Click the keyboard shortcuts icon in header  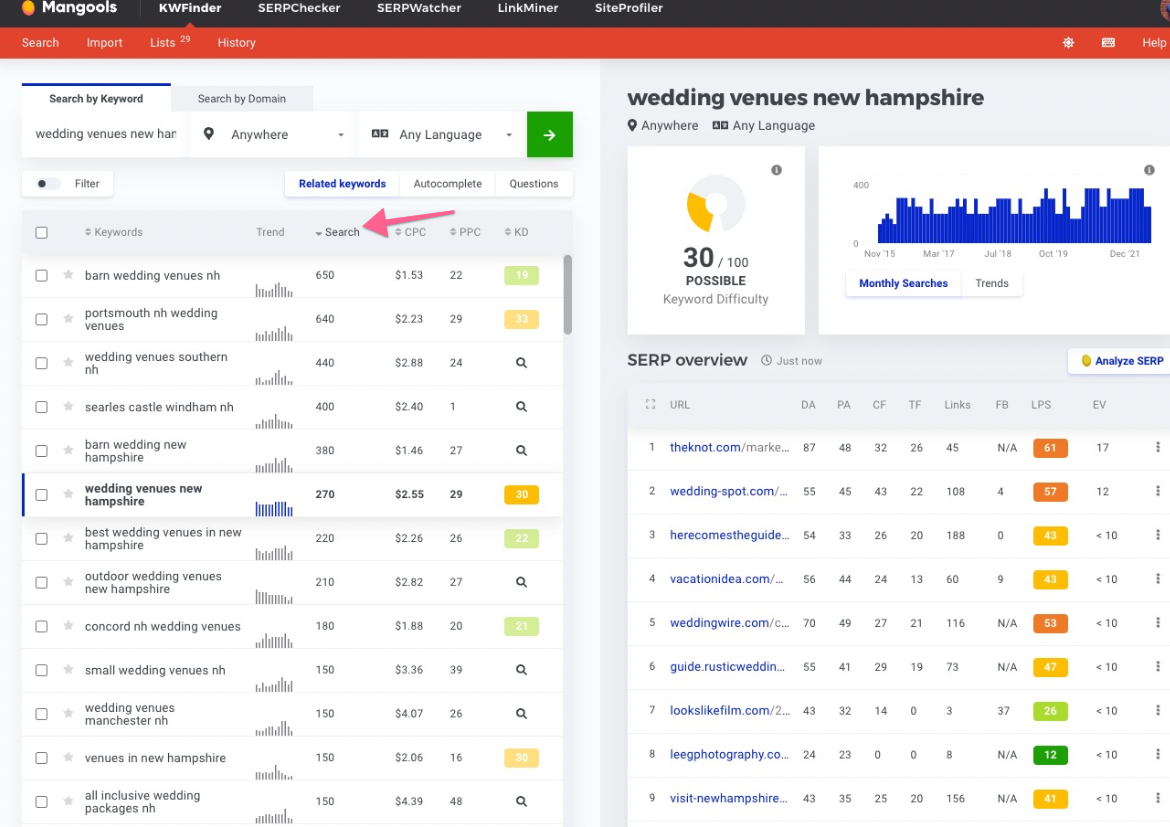coord(1108,43)
